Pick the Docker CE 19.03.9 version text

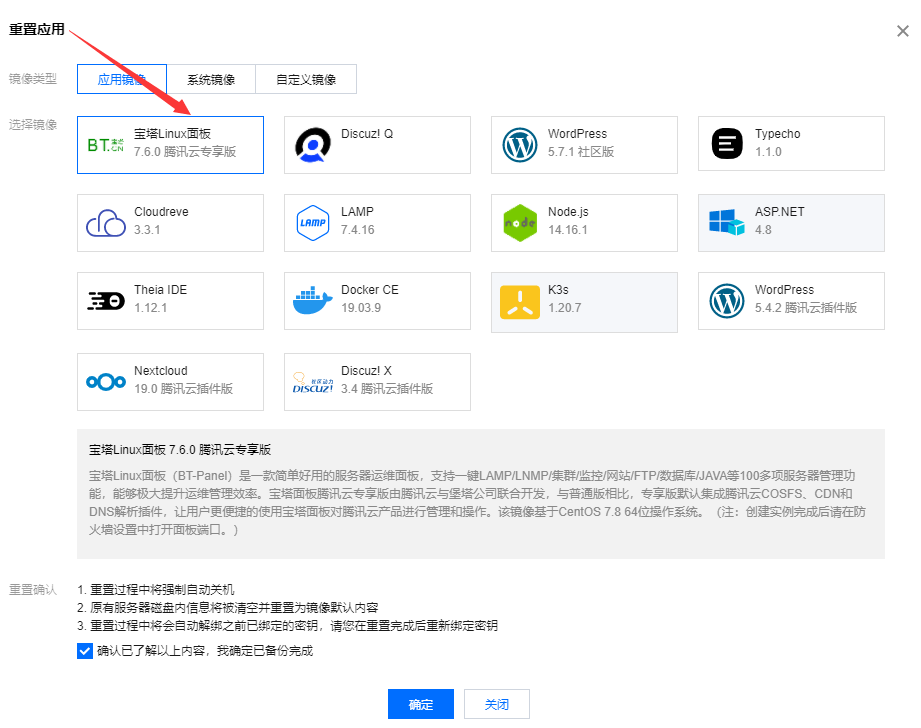click(x=361, y=308)
